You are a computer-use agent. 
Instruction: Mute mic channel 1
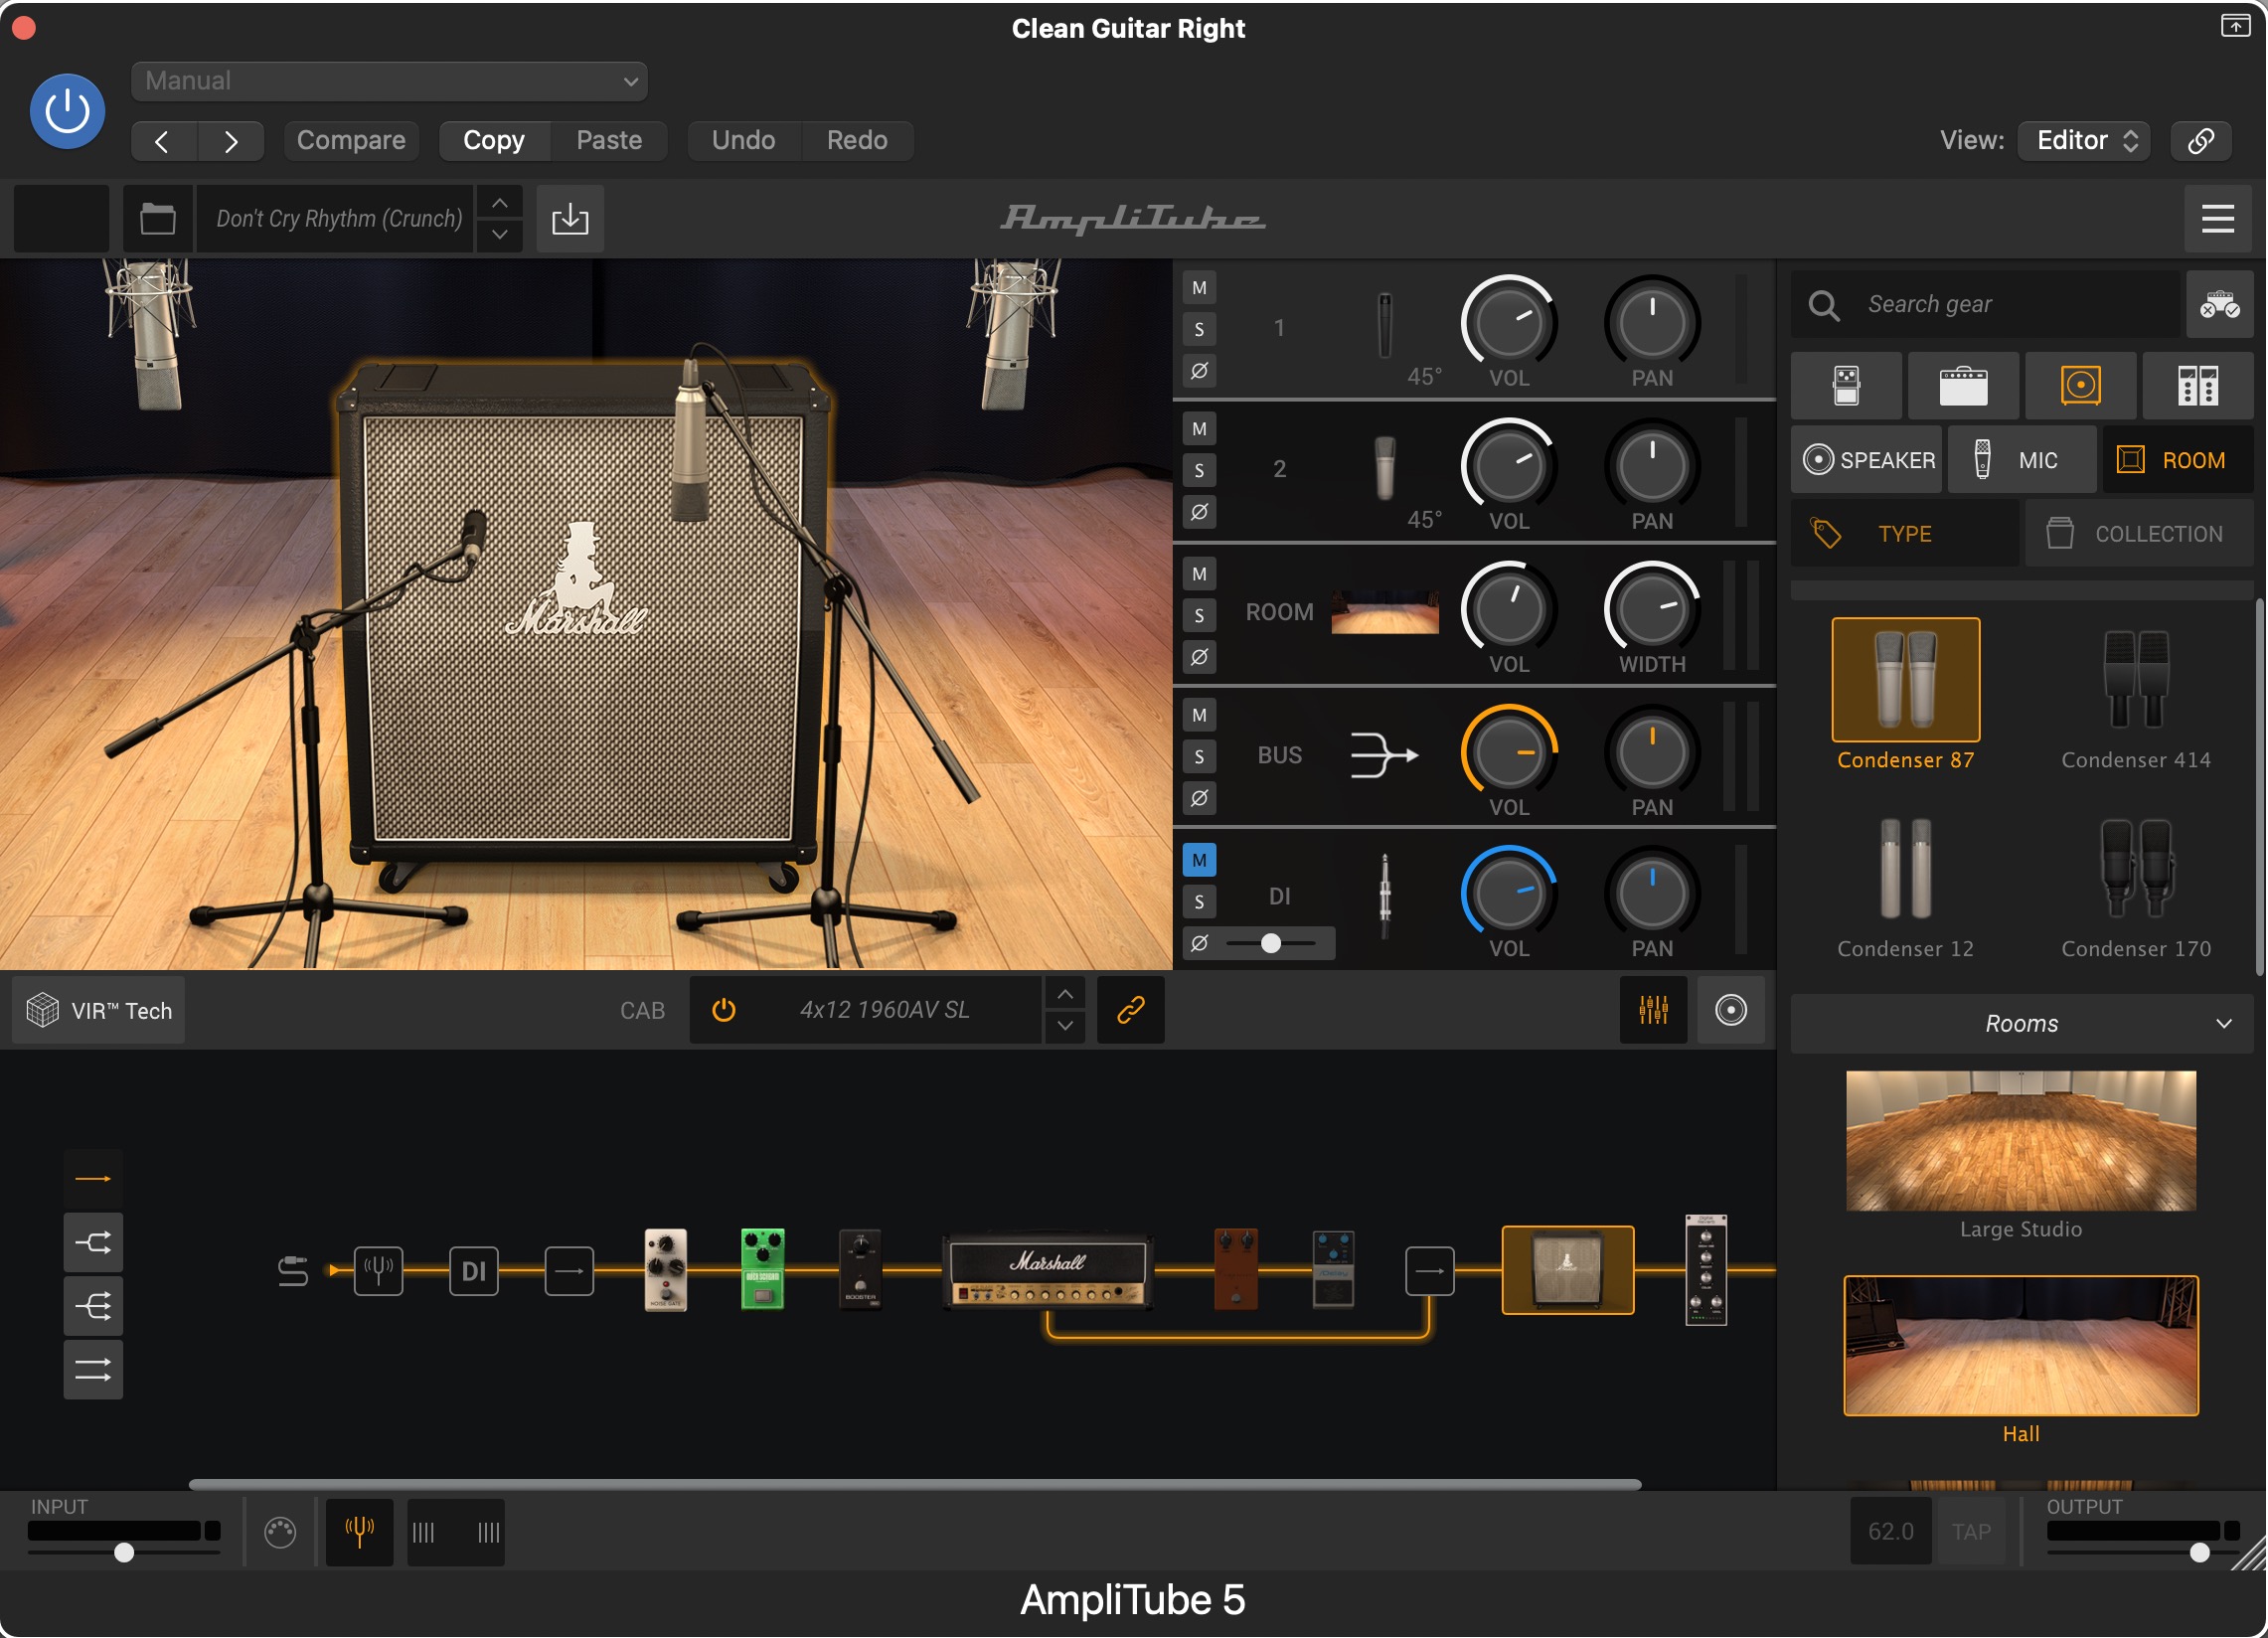[x=1199, y=288]
